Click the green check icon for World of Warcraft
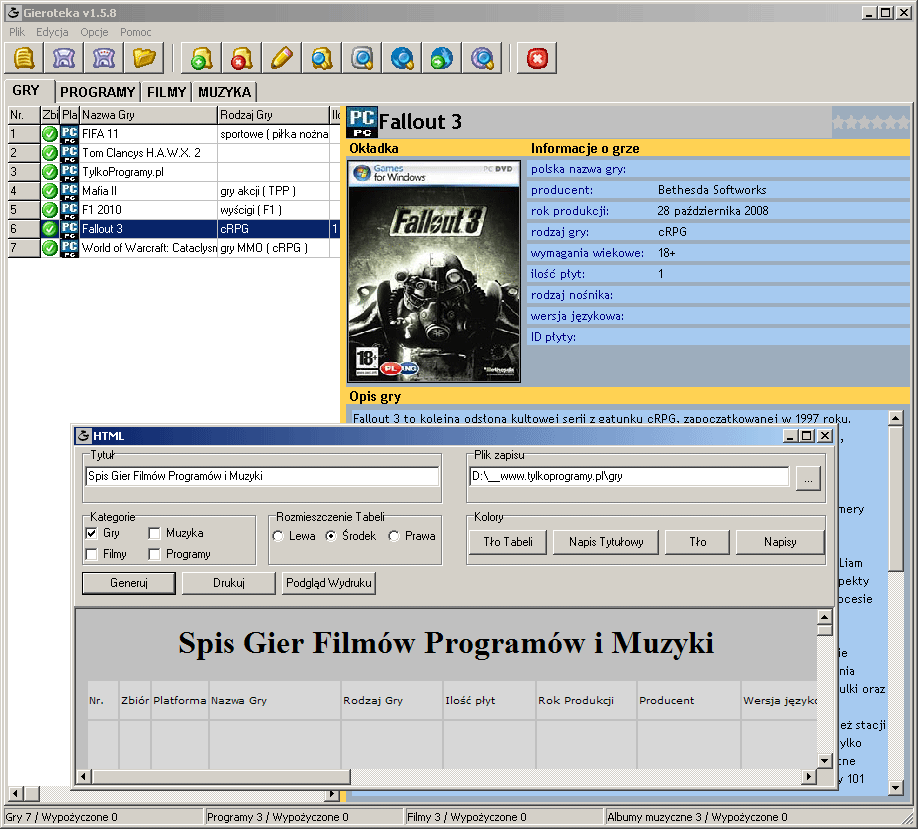The image size is (918, 829). tap(50, 248)
